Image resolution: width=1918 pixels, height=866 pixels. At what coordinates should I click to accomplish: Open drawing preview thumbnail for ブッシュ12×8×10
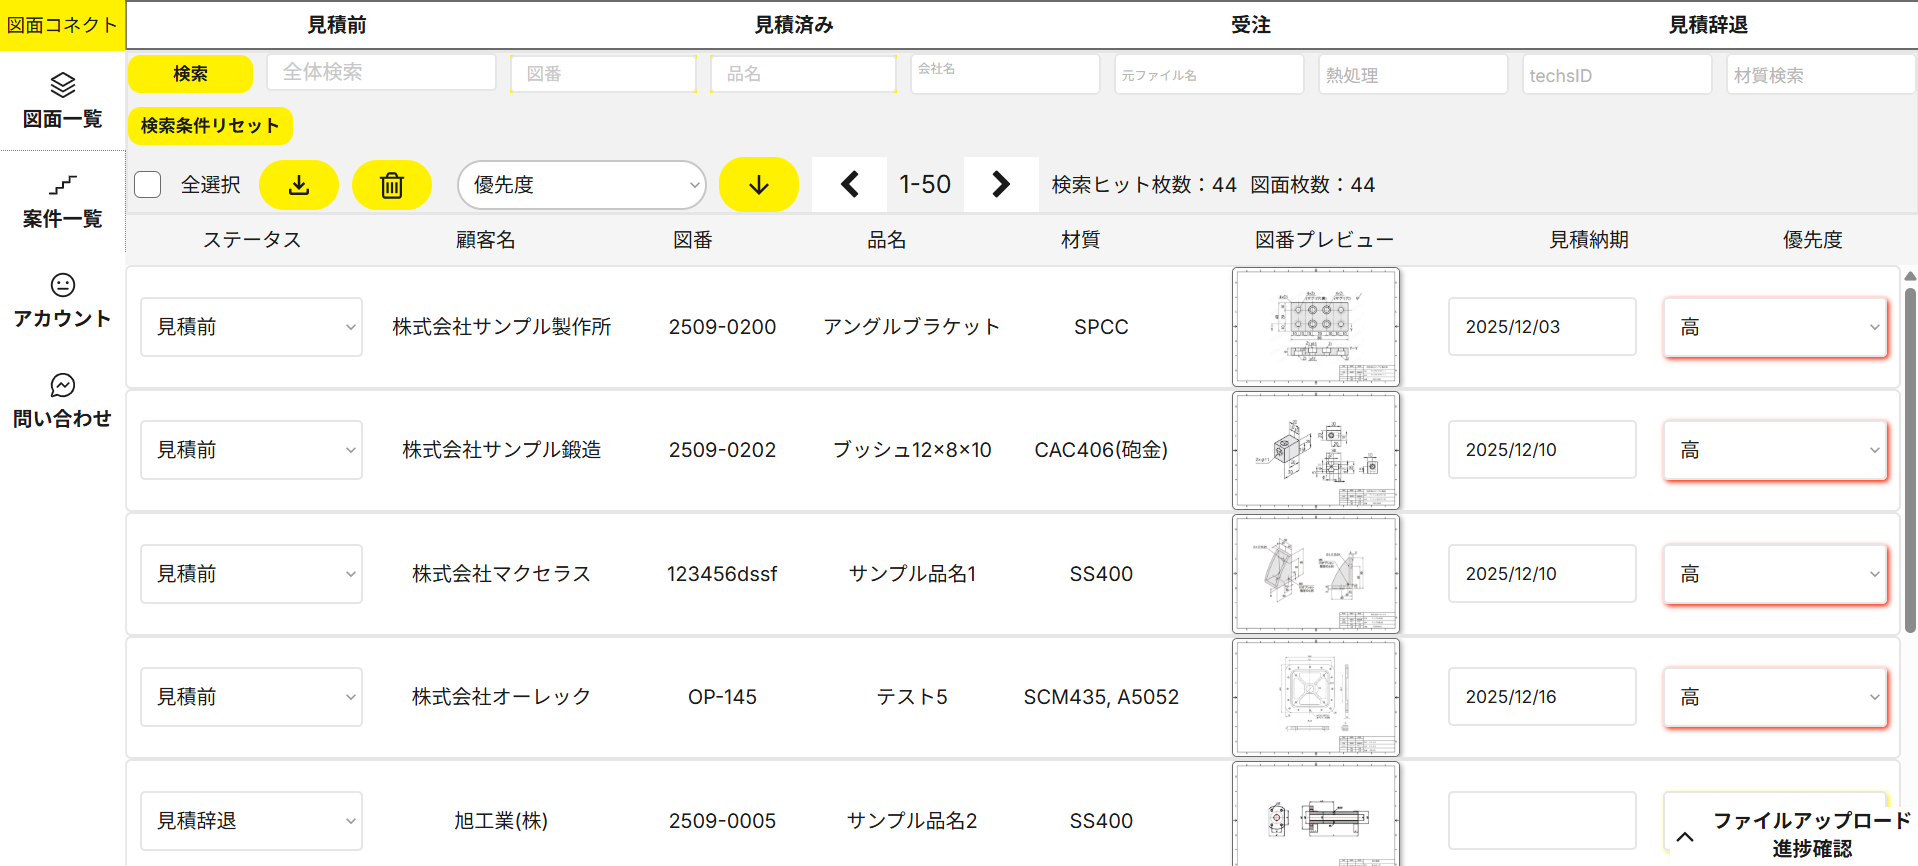(x=1315, y=451)
